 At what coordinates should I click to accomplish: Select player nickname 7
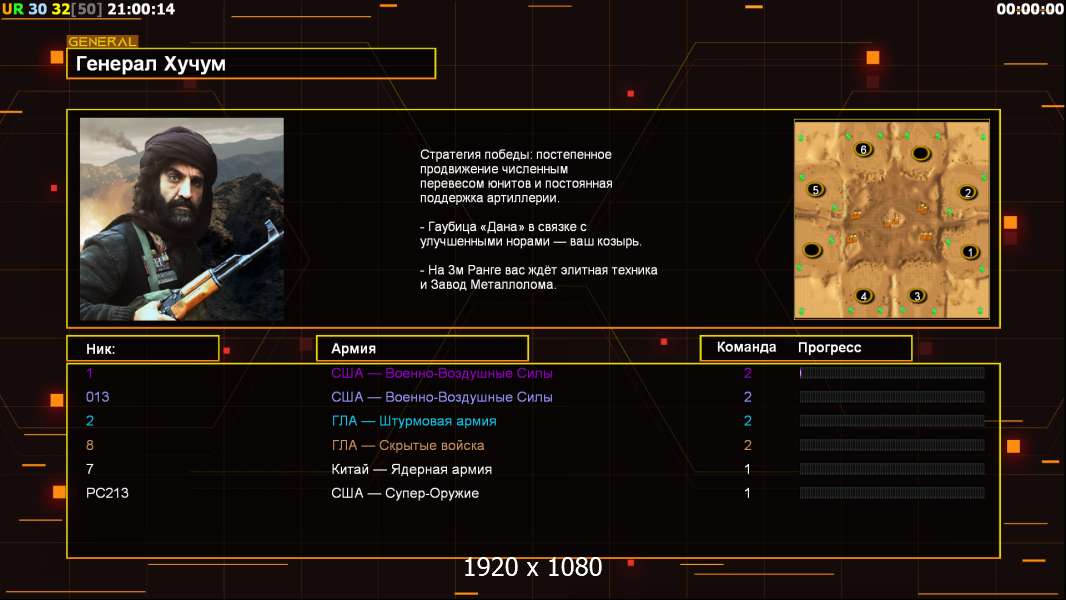pyautogui.click(x=90, y=469)
